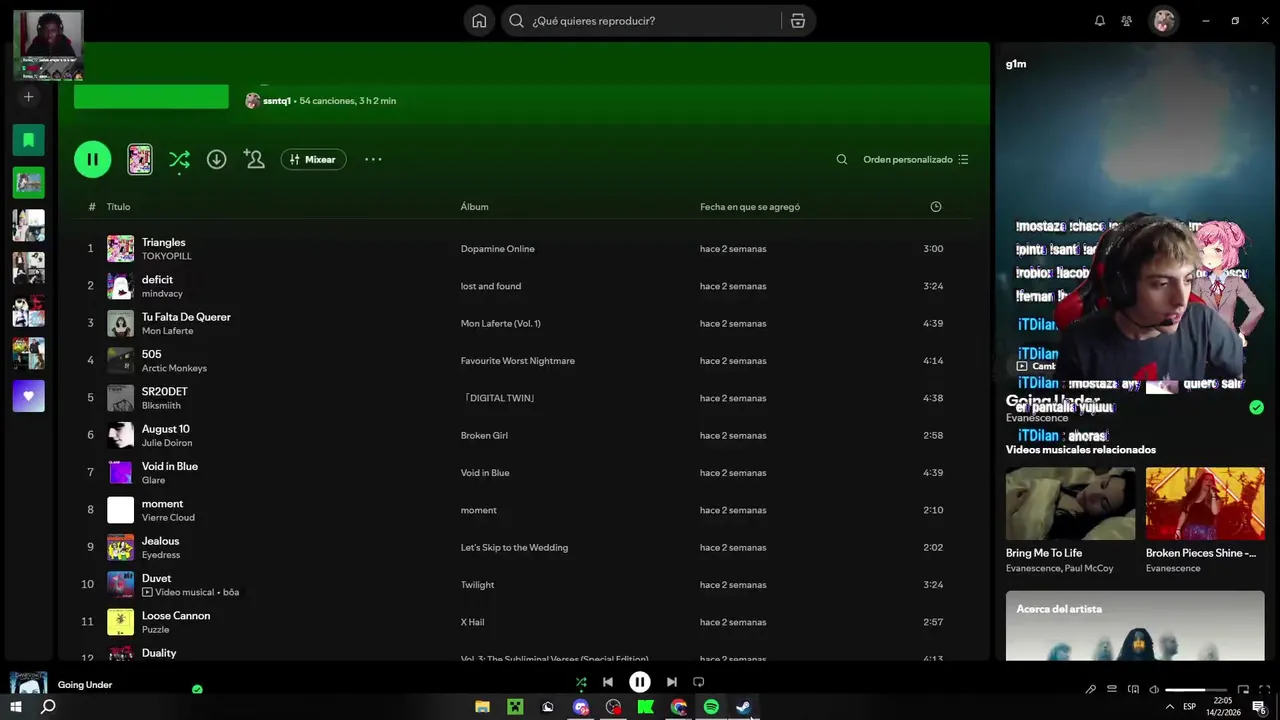The height and width of the screenshot is (720, 1280).
Task: Open Steam from the taskbar
Action: [744, 707]
